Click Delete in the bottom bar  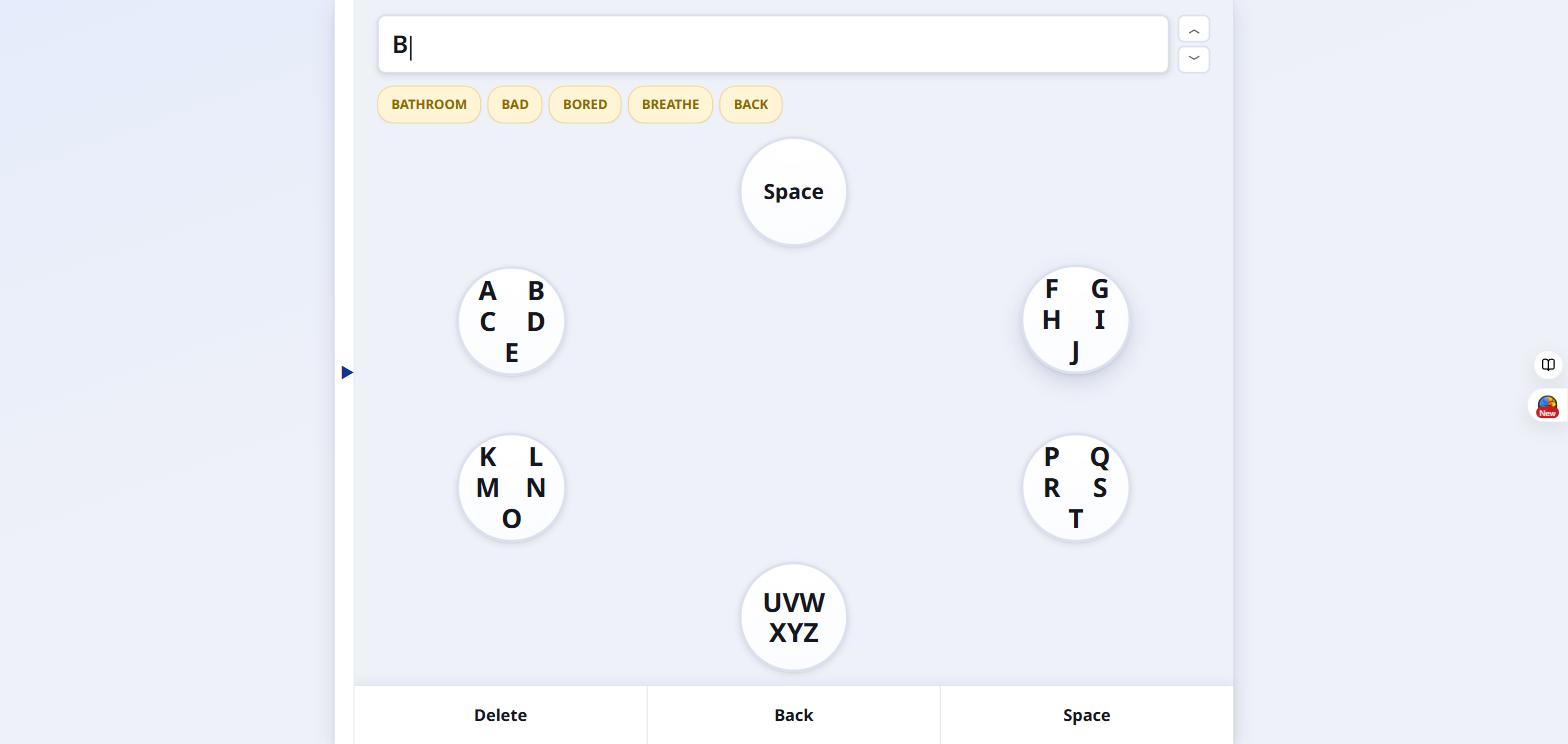[x=500, y=715]
